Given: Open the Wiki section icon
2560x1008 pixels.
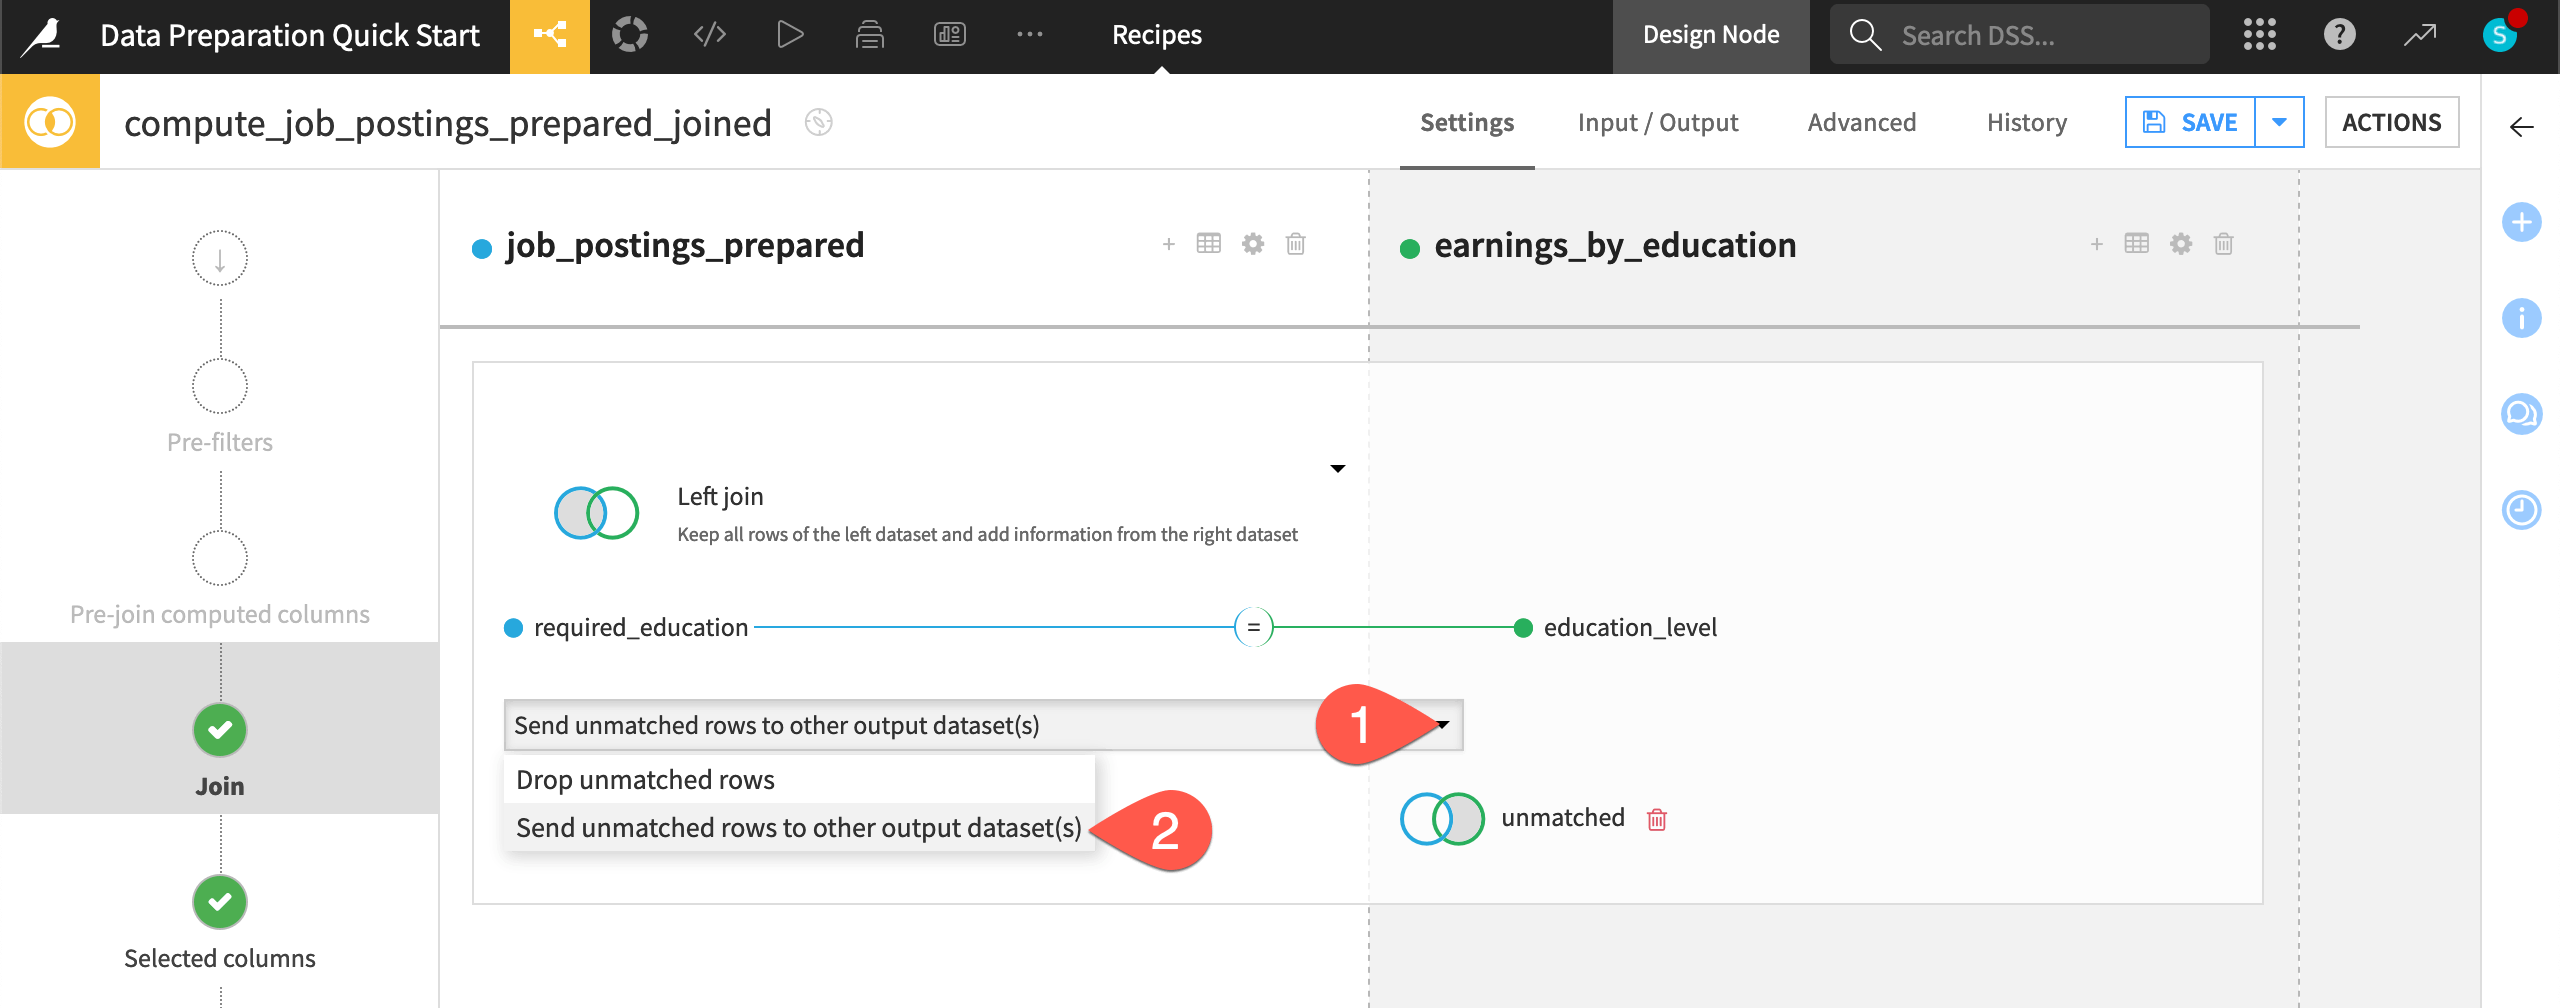Looking at the screenshot, I should [x=868, y=34].
